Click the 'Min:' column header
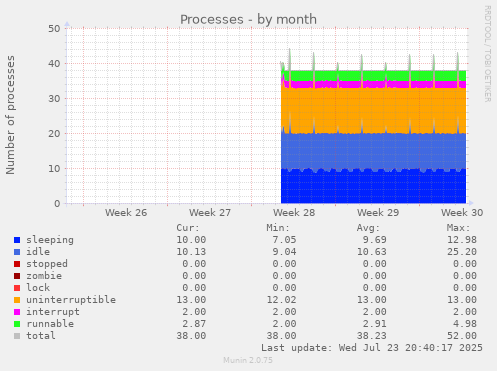Viewport: 497px width, 371px height. (x=278, y=228)
